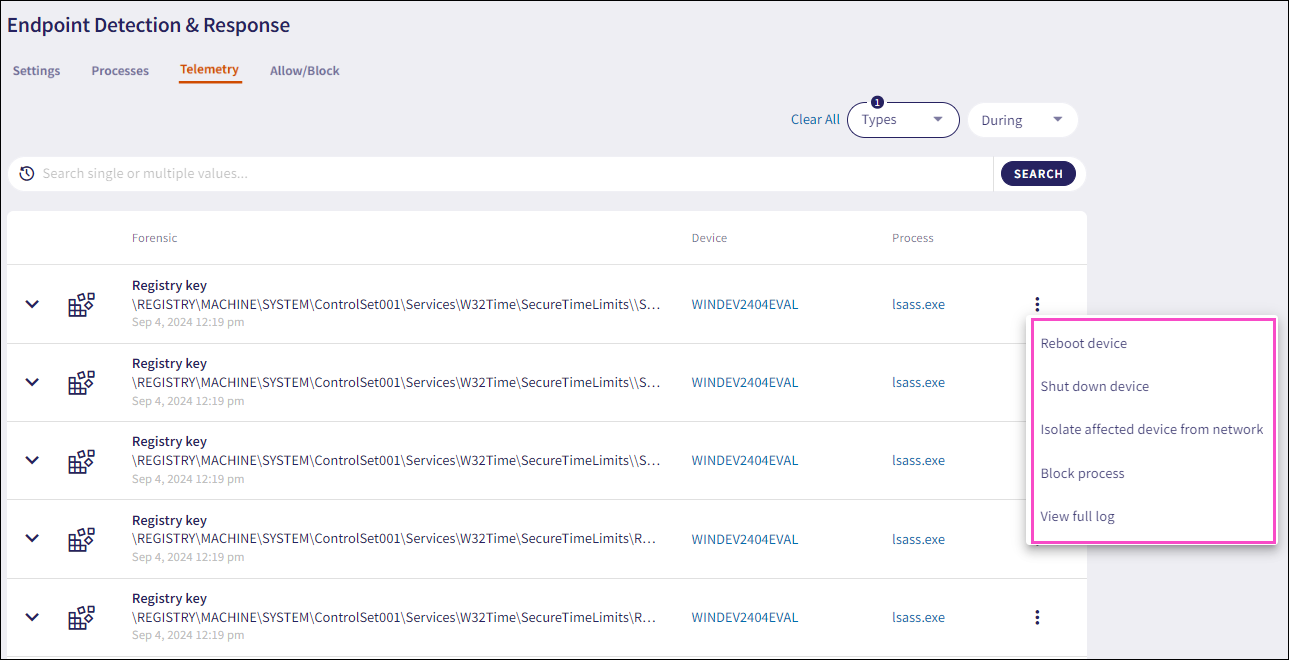Expand the third registry key row chevron
1289x660 pixels.
pyautogui.click(x=32, y=460)
